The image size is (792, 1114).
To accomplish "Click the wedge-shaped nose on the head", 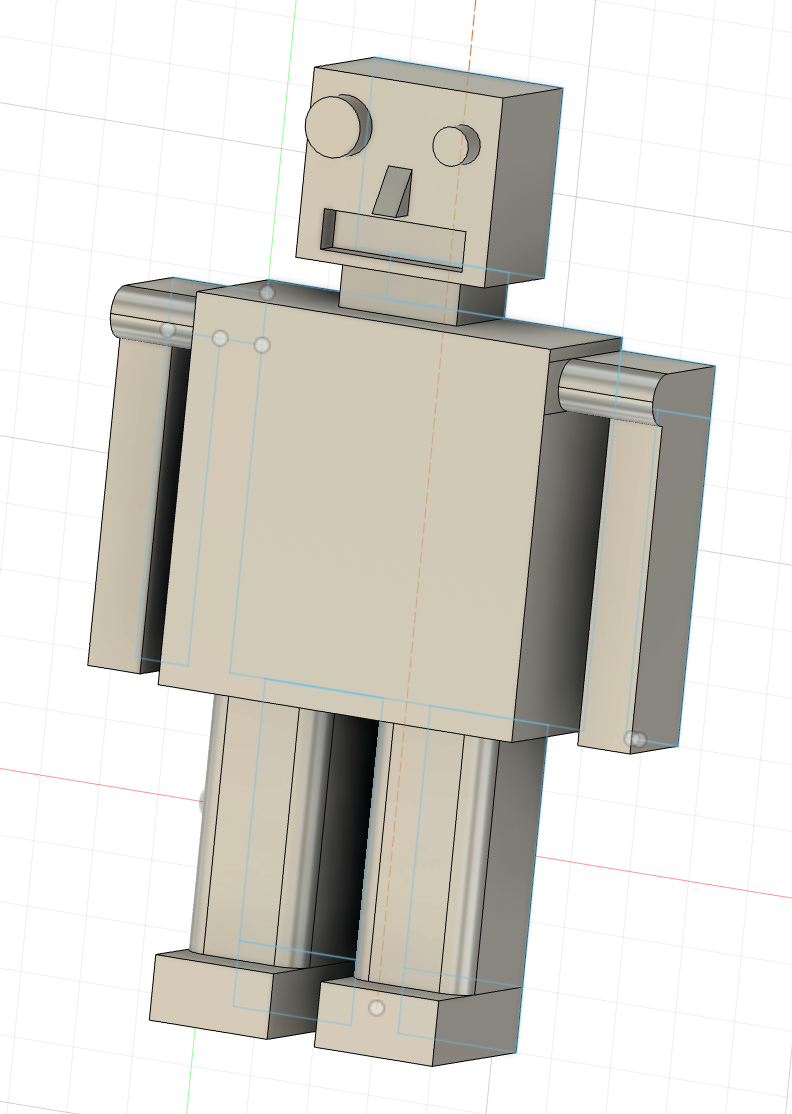I will click(393, 192).
